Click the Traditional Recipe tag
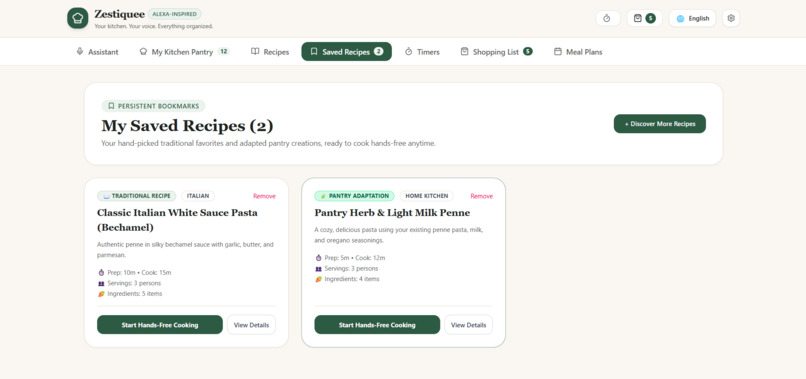Screen dimensions: 806x379 tap(137, 196)
